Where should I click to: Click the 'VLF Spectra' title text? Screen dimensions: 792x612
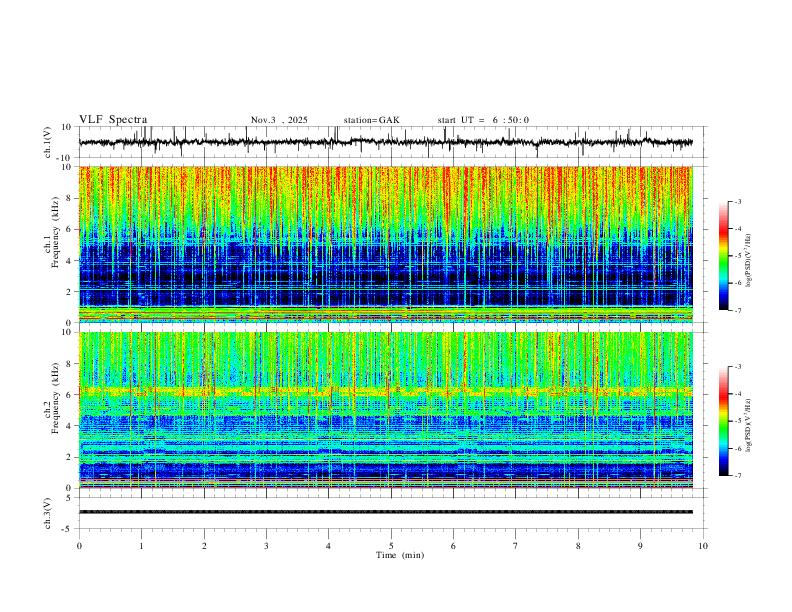113,120
